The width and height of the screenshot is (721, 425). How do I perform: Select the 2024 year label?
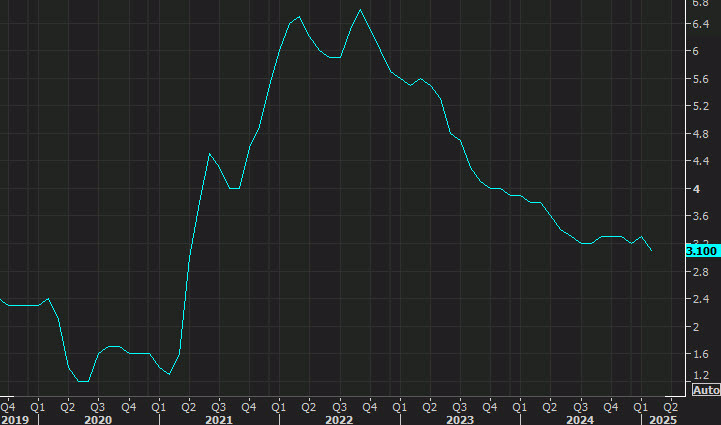pyautogui.click(x=580, y=419)
